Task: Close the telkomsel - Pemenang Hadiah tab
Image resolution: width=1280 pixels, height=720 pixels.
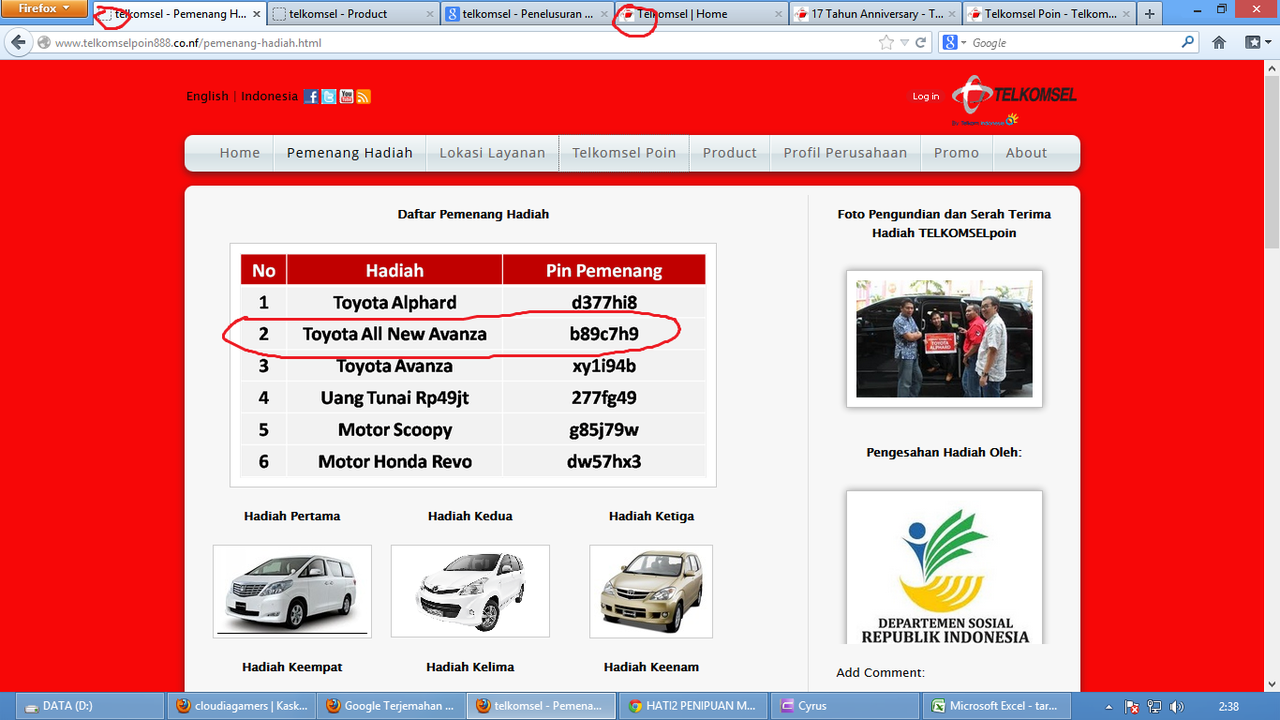Action: pos(257,14)
